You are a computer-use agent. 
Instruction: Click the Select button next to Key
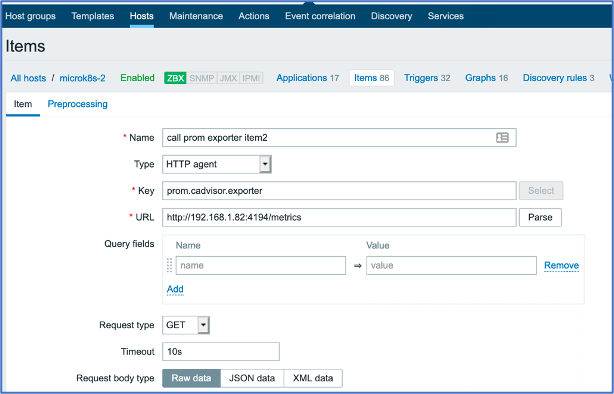[x=541, y=191]
